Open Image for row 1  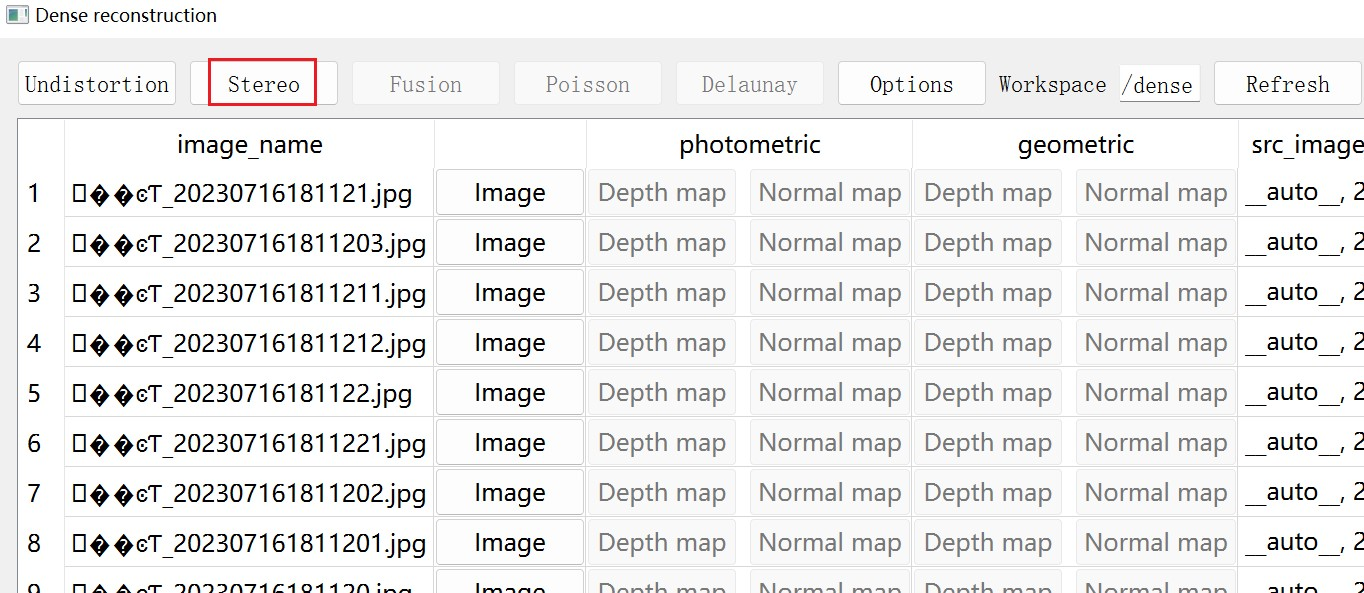tap(510, 193)
